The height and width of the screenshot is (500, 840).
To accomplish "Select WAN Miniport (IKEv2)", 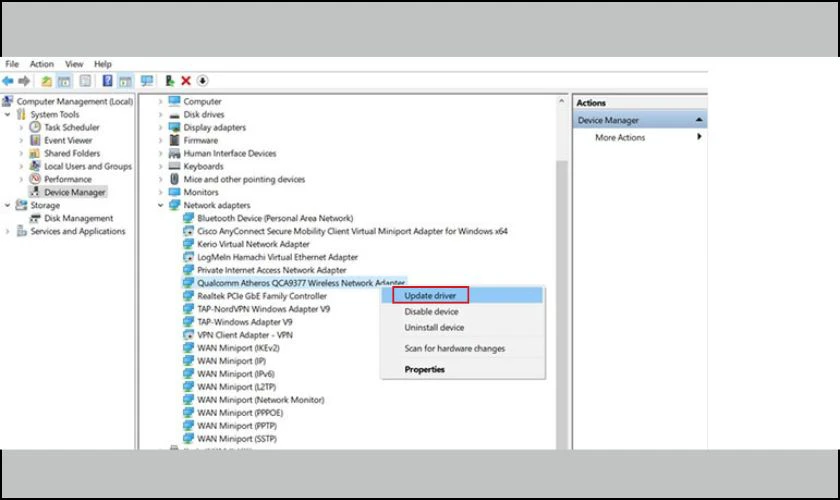I will (x=238, y=348).
